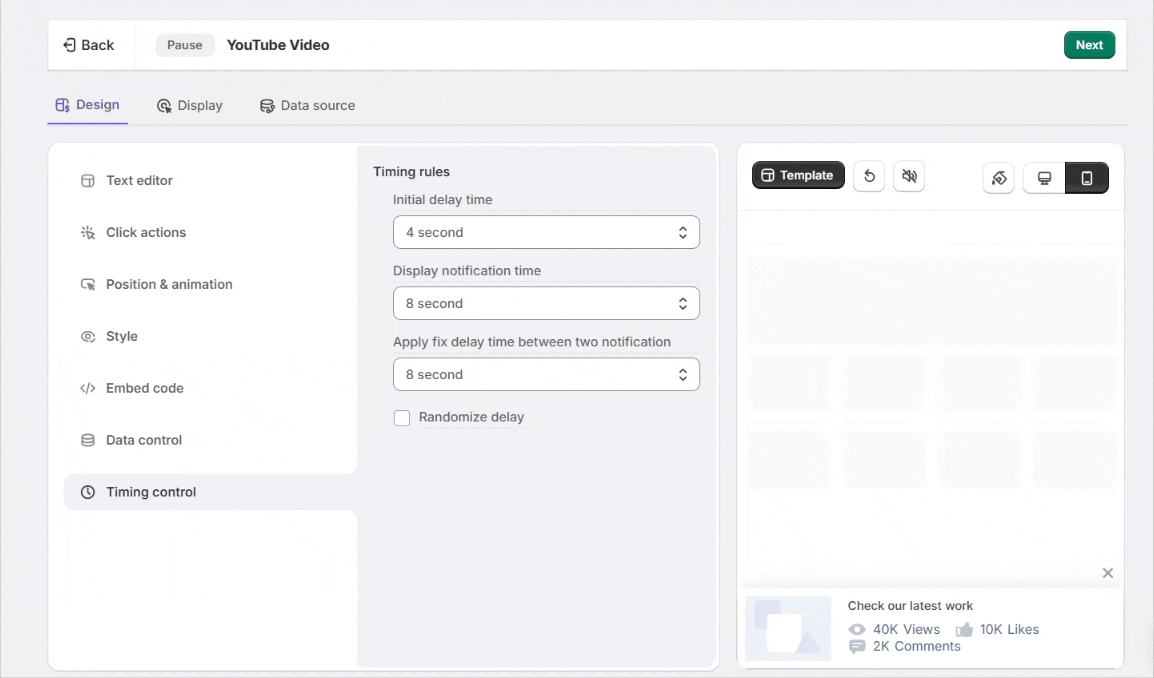This screenshot has width=1154, height=678.
Task: Click the '40K Views' text
Action: point(906,629)
